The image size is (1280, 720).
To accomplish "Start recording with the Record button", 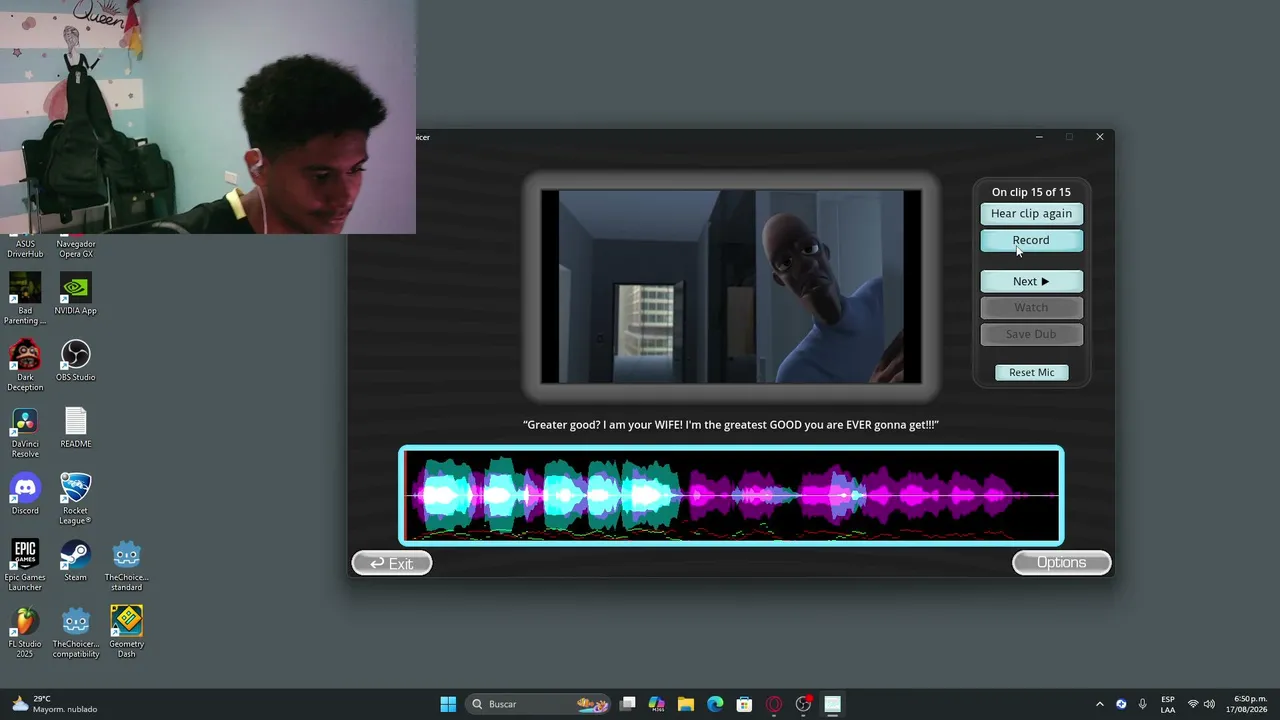I will (1031, 240).
